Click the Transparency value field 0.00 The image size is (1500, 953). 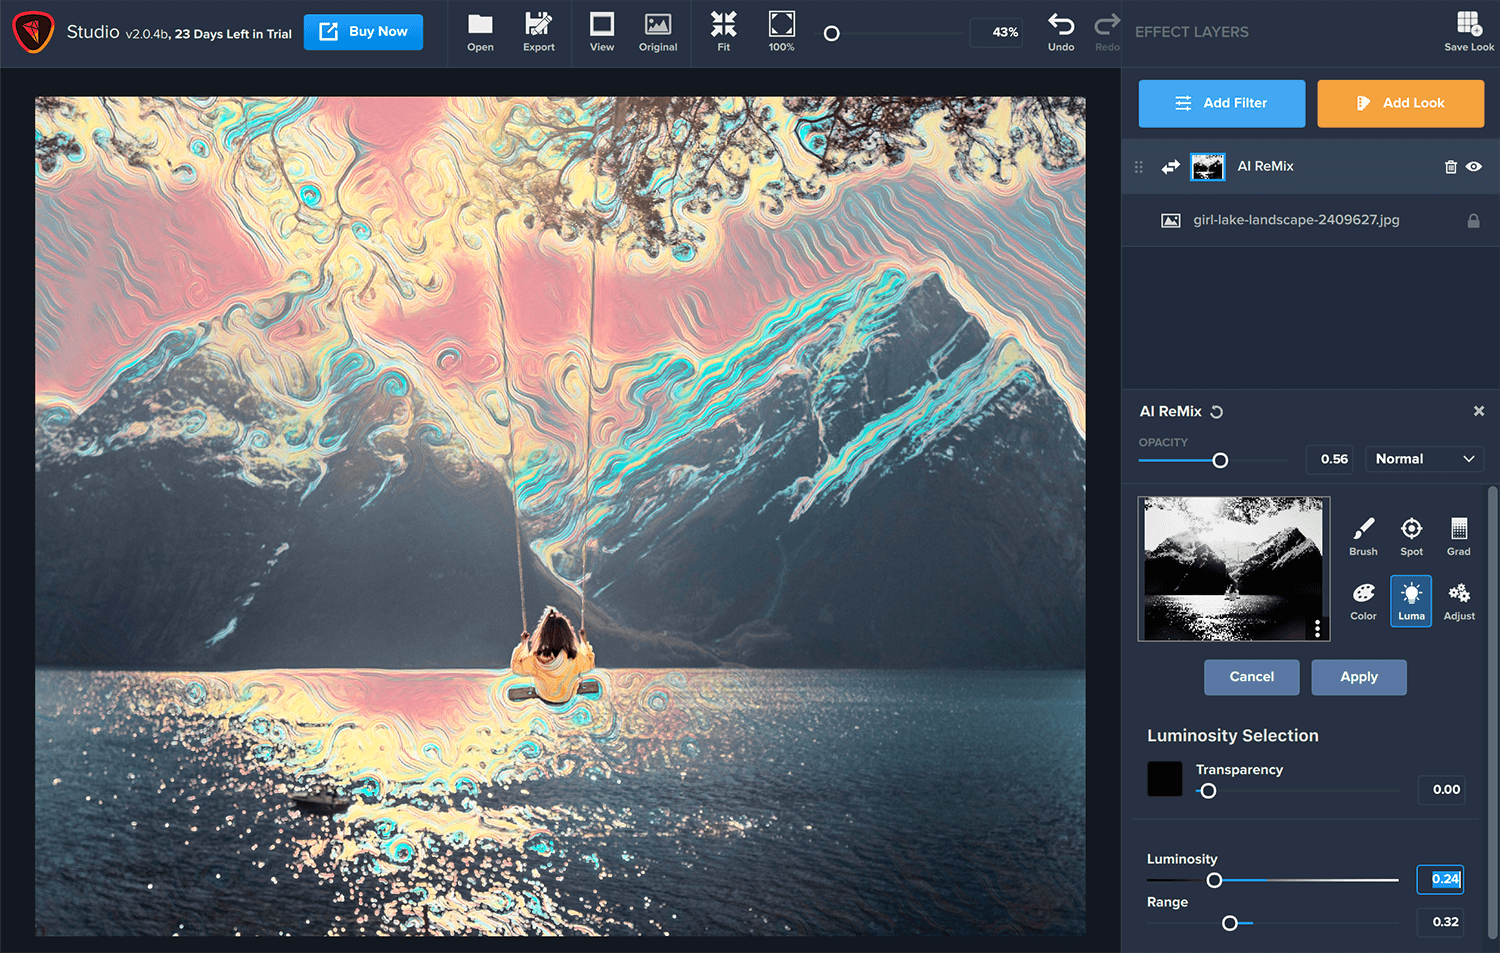(x=1441, y=789)
